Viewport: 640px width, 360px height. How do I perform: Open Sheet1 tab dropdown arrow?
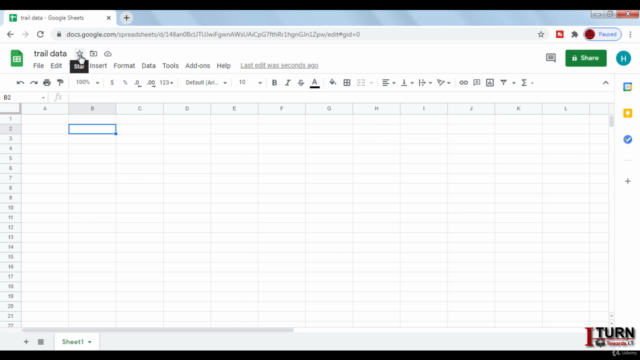(x=89, y=342)
